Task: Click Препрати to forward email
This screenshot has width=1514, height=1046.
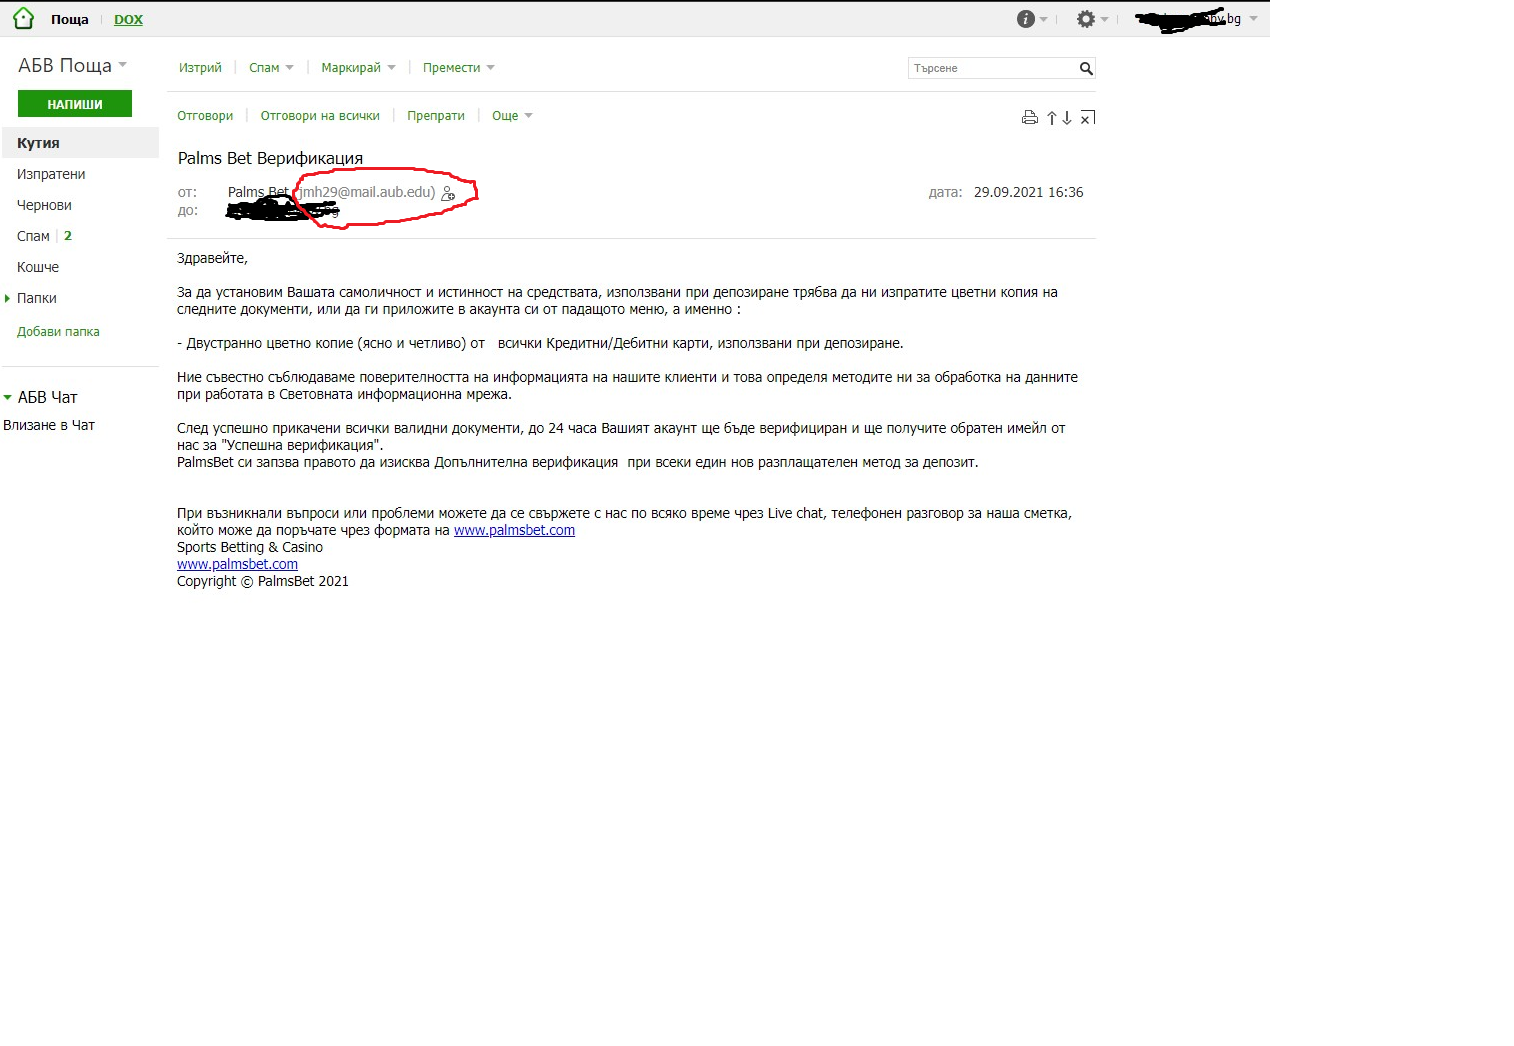Action: click(x=436, y=116)
